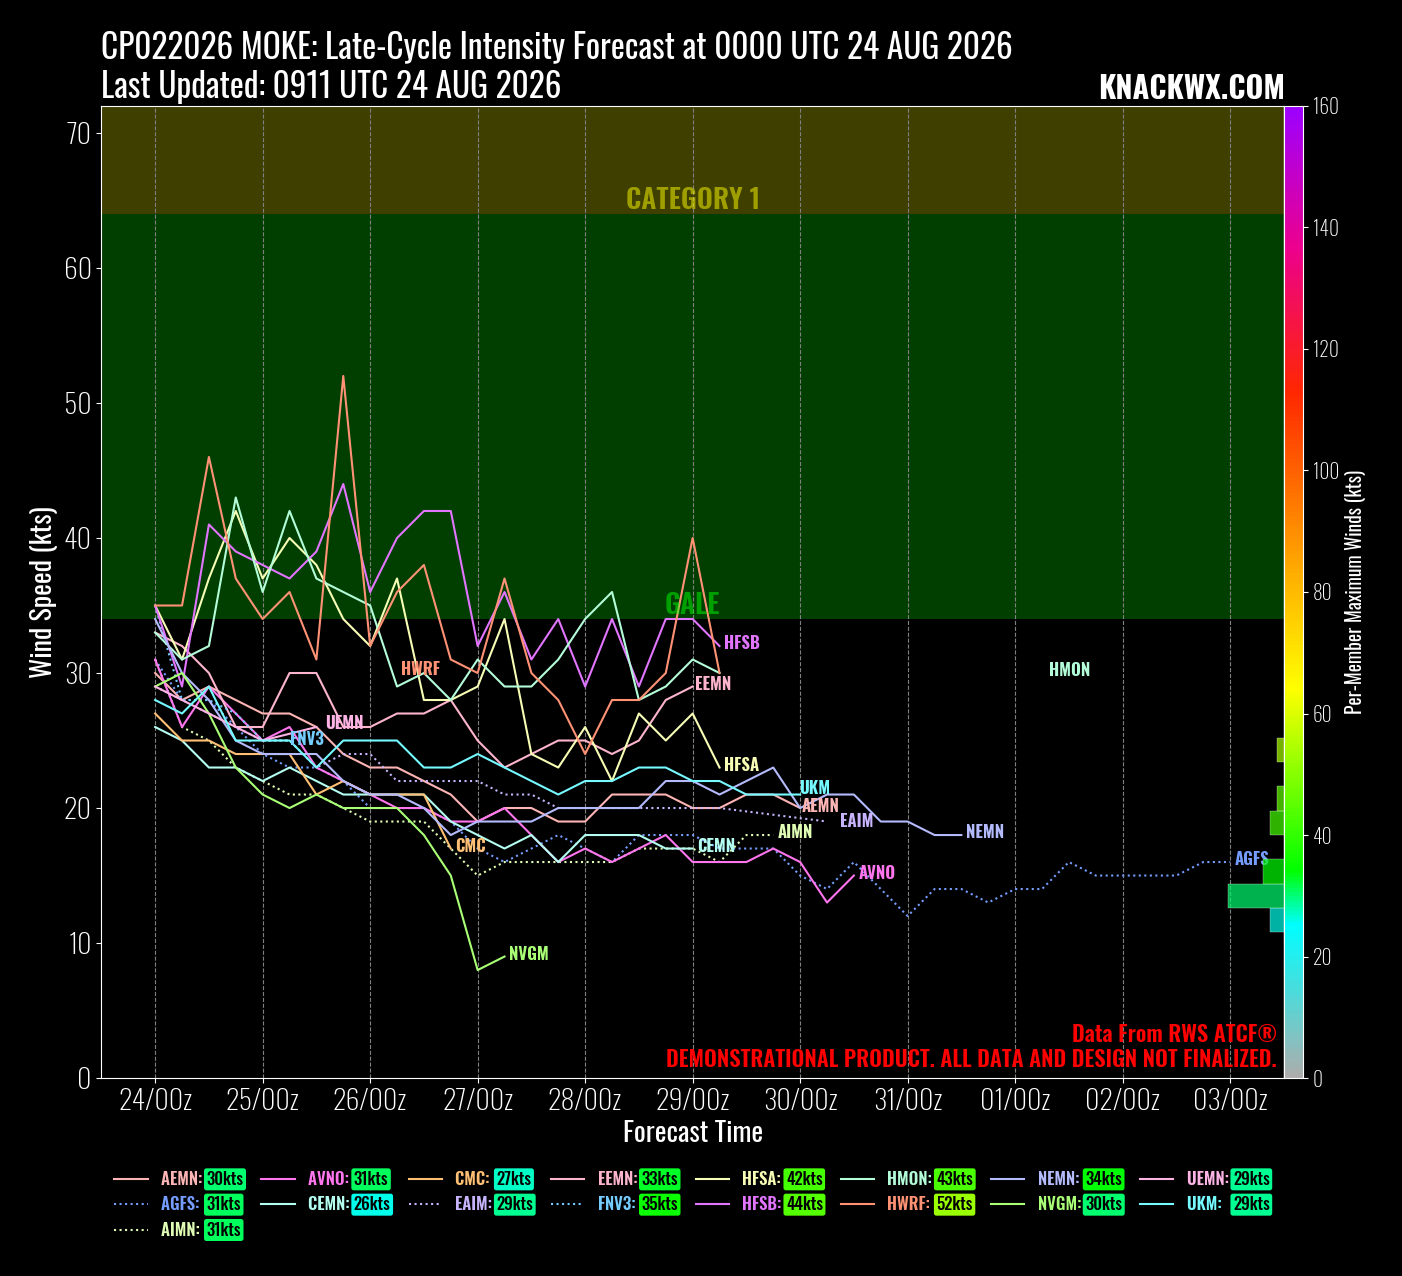Click the 29kts badge beside EAIM in legend

(515, 1204)
